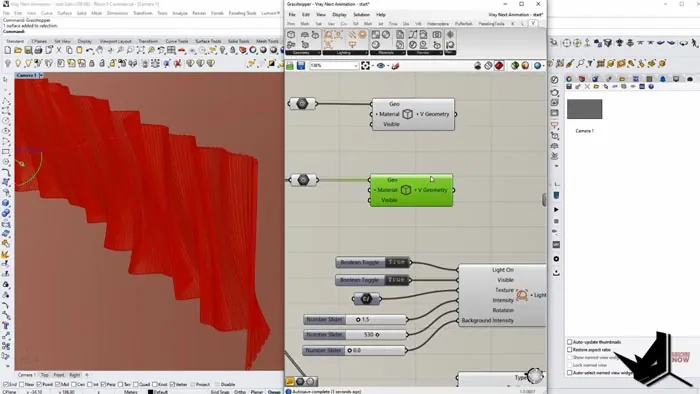Toggle Grid Snap in Rhino status bar
Image resolution: width=700 pixels, height=394 pixels.
(x=220, y=392)
